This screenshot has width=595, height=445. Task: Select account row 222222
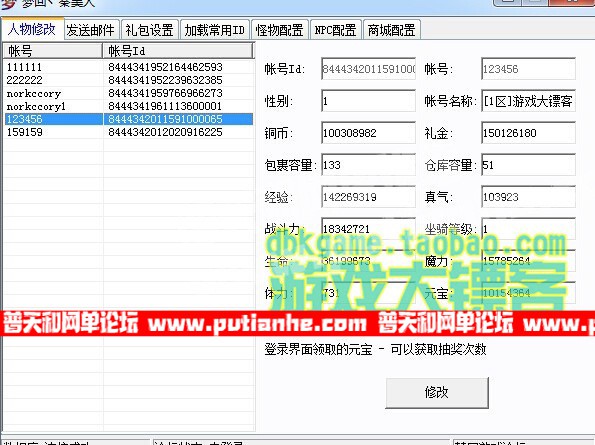pyautogui.click(x=128, y=80)
